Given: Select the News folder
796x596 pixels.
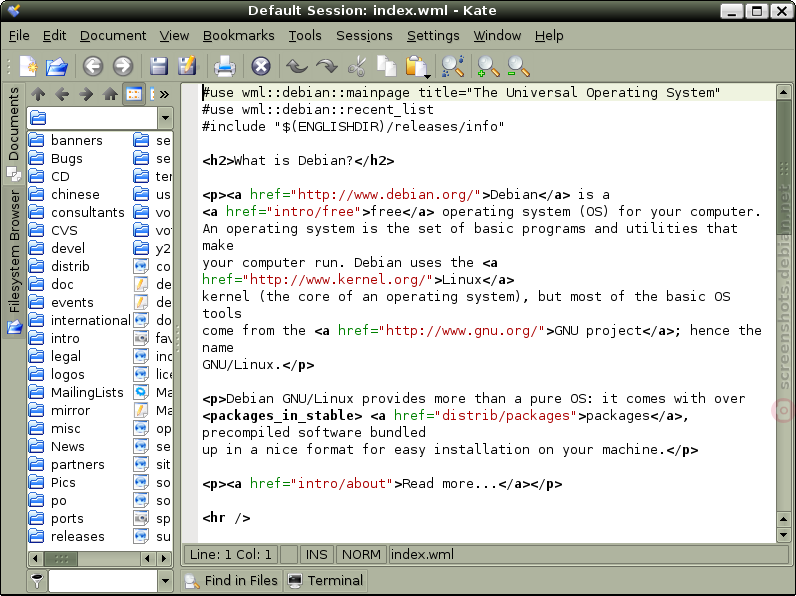Looking at the screenshot, I should (x=57, y=446).
